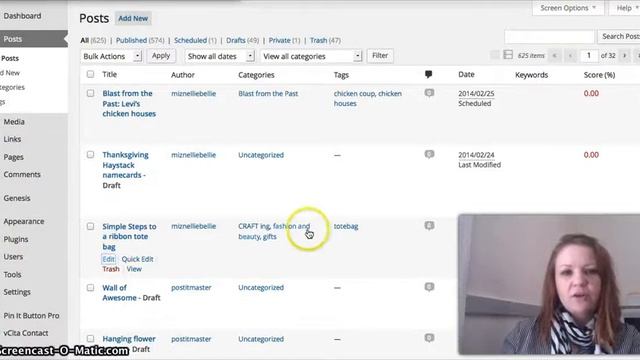Image resolution: width=640 pixels, height=360 pixels.
Task: Open vCita Contact menu
Action: pyautogui.click(x=26, y=333)
